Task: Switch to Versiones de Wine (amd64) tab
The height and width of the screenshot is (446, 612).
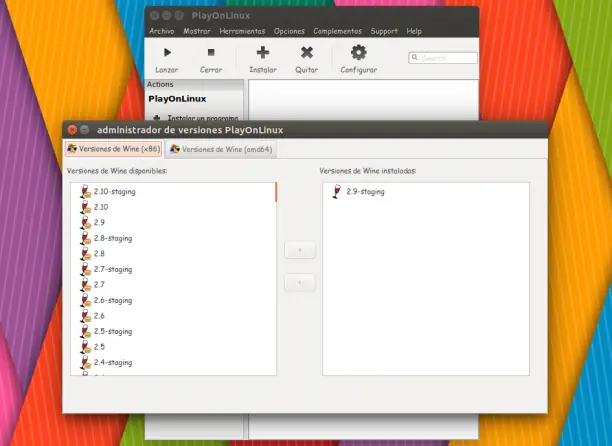Action: coord(221,149)
